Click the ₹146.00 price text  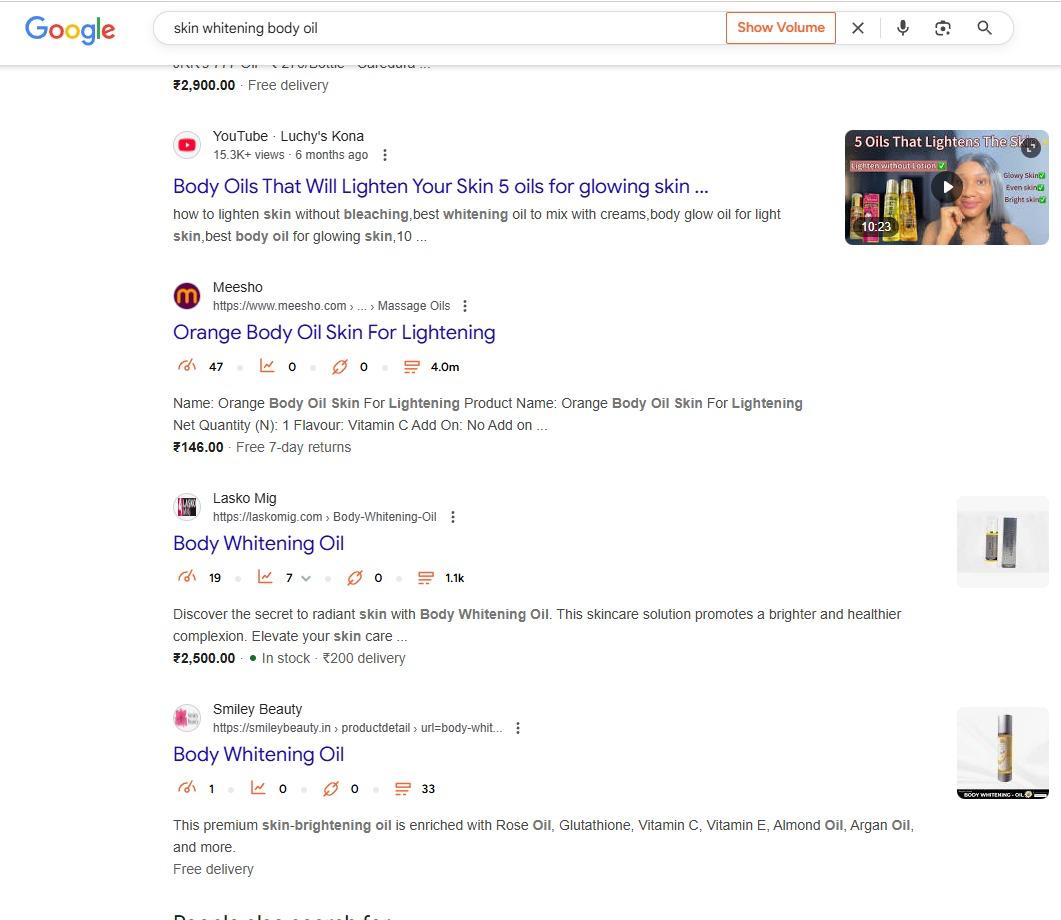(198, 447)
